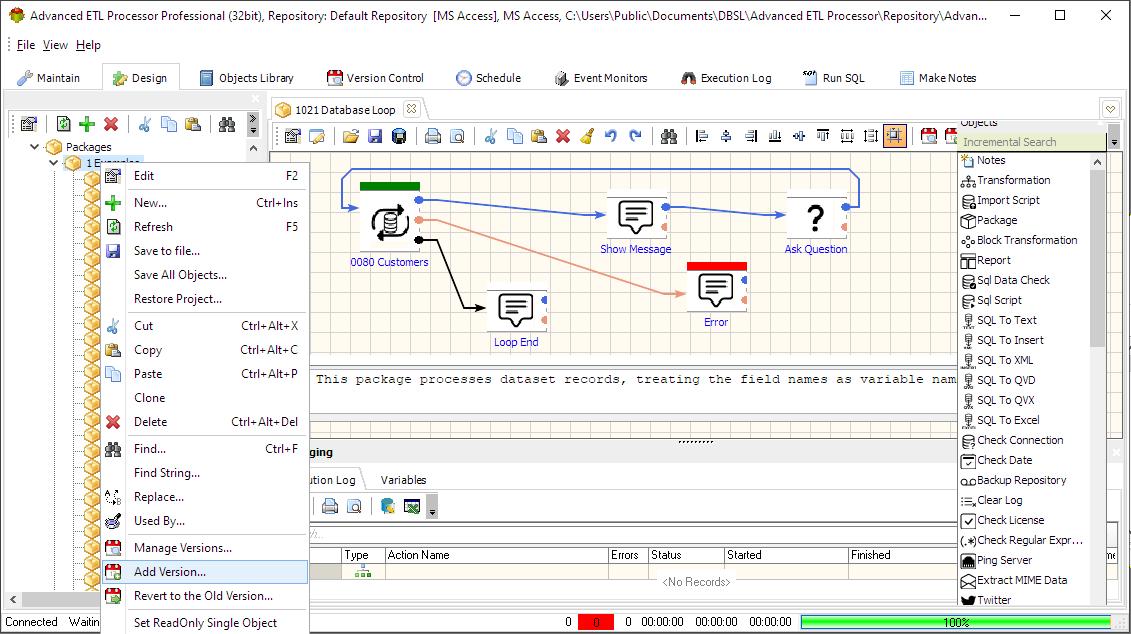Switch to the Event Monitors tab
Image resolution: width=1131 pixels, height=634 pixels.
tap(601, 78)
